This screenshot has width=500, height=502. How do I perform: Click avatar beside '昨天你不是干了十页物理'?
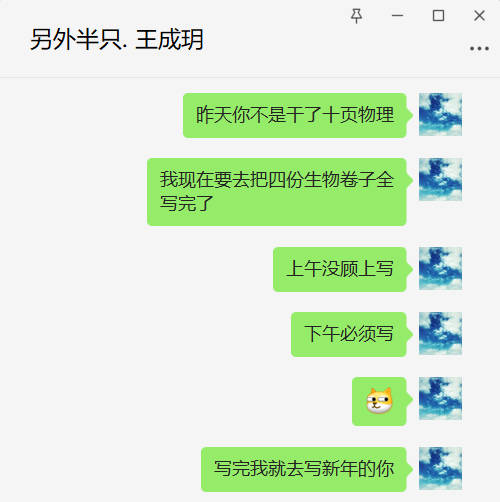[x=440, y=114]
